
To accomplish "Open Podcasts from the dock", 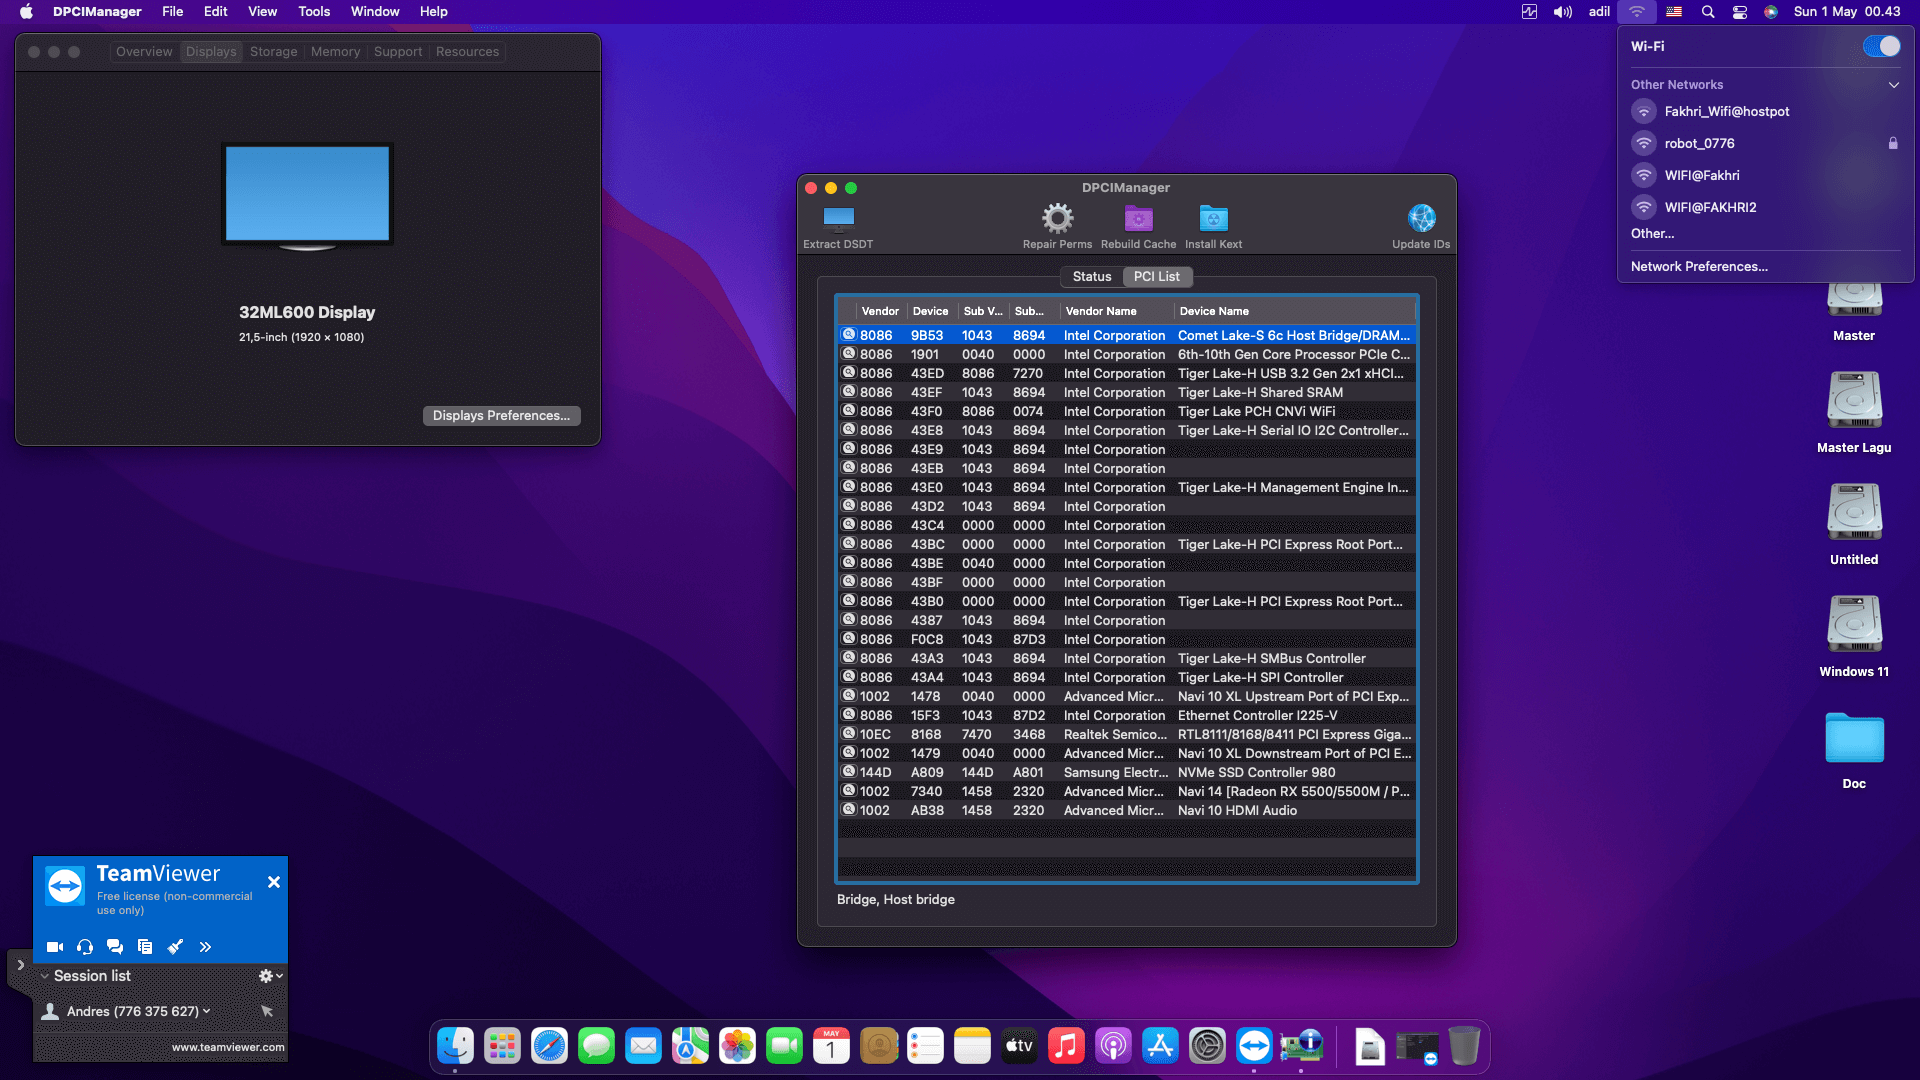I will [x=1114, y=1046].
